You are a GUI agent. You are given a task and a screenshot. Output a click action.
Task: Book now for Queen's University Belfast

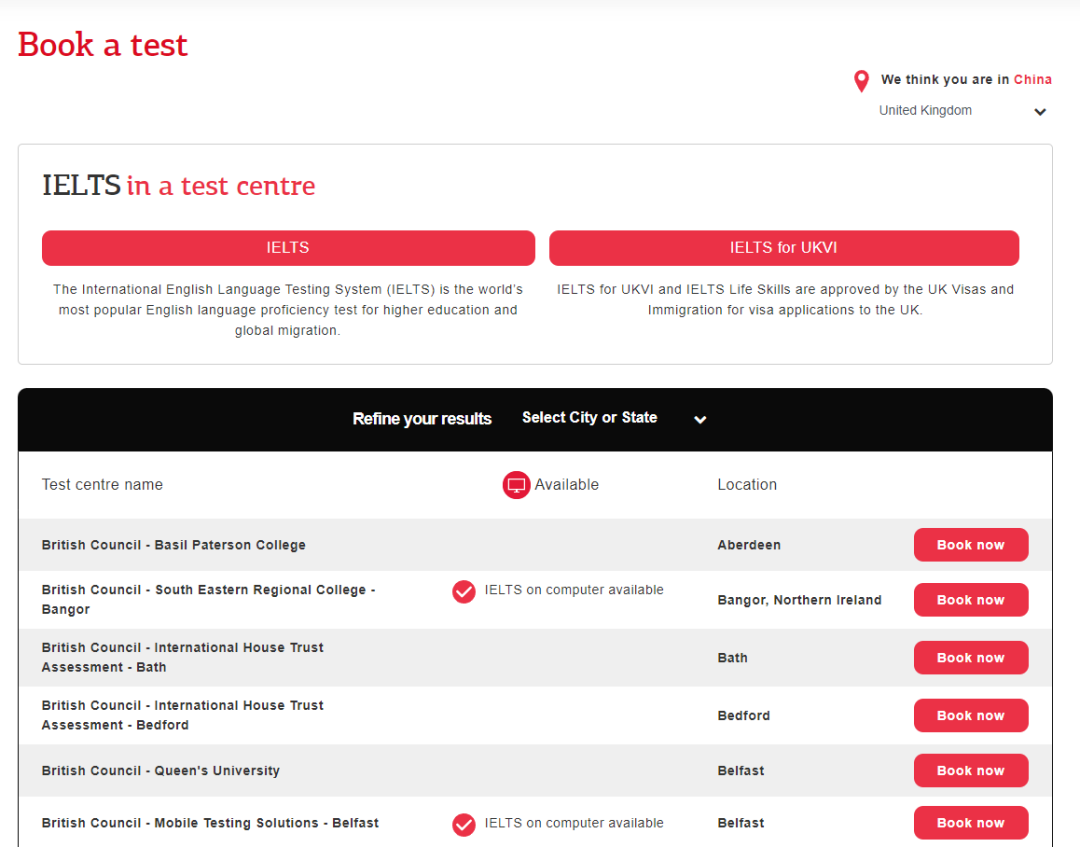tap(970, 771)
